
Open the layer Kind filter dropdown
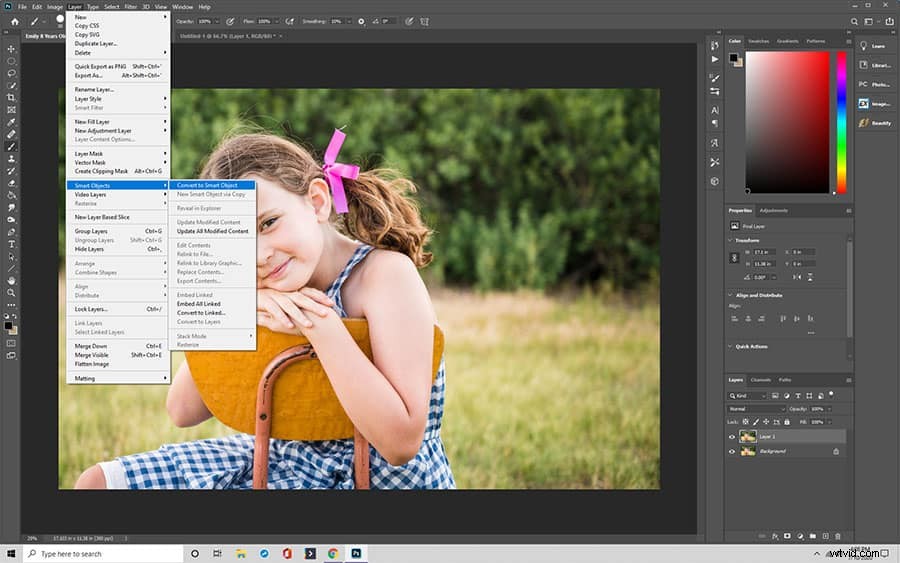(x=747, y=395)
